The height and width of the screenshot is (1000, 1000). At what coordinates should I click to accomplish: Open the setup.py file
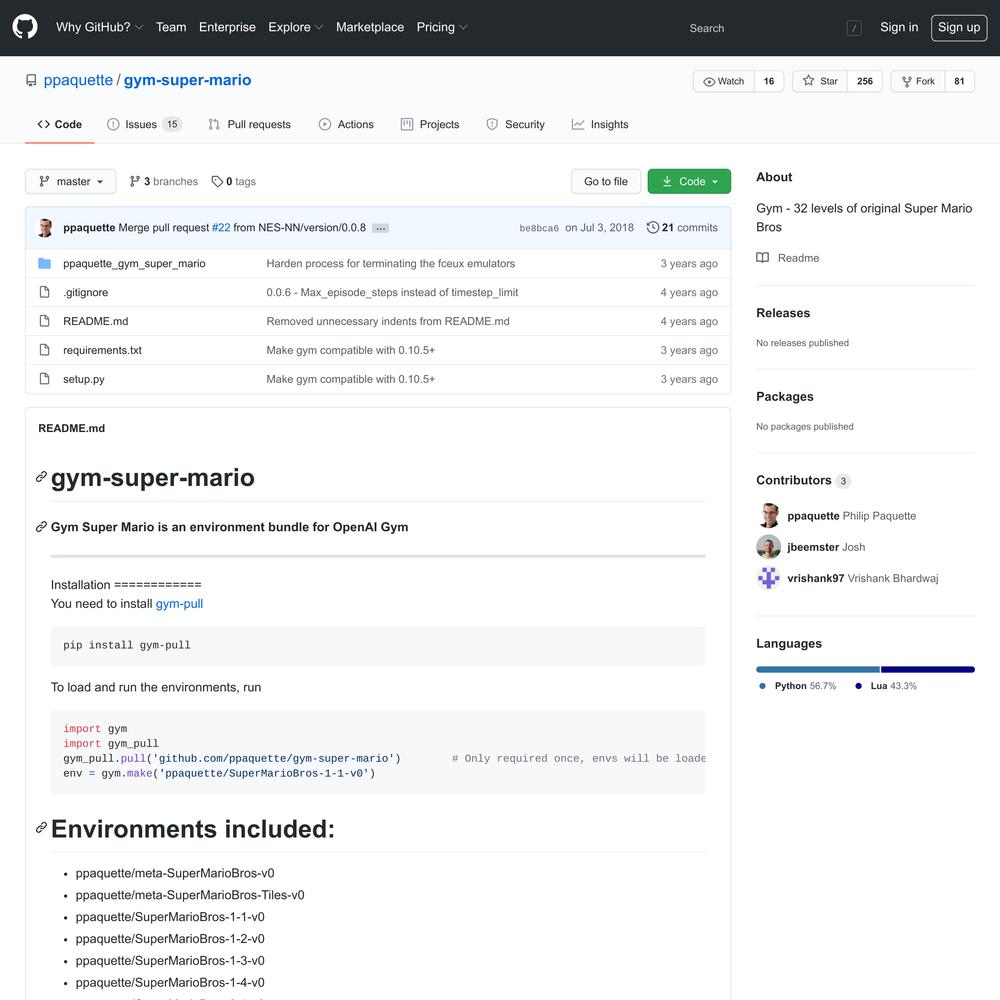tap(84, 379)
